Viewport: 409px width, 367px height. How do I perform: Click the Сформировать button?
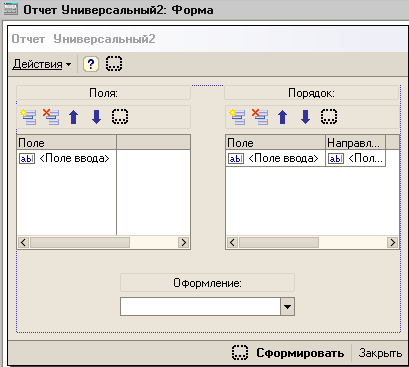coord(300,353)
